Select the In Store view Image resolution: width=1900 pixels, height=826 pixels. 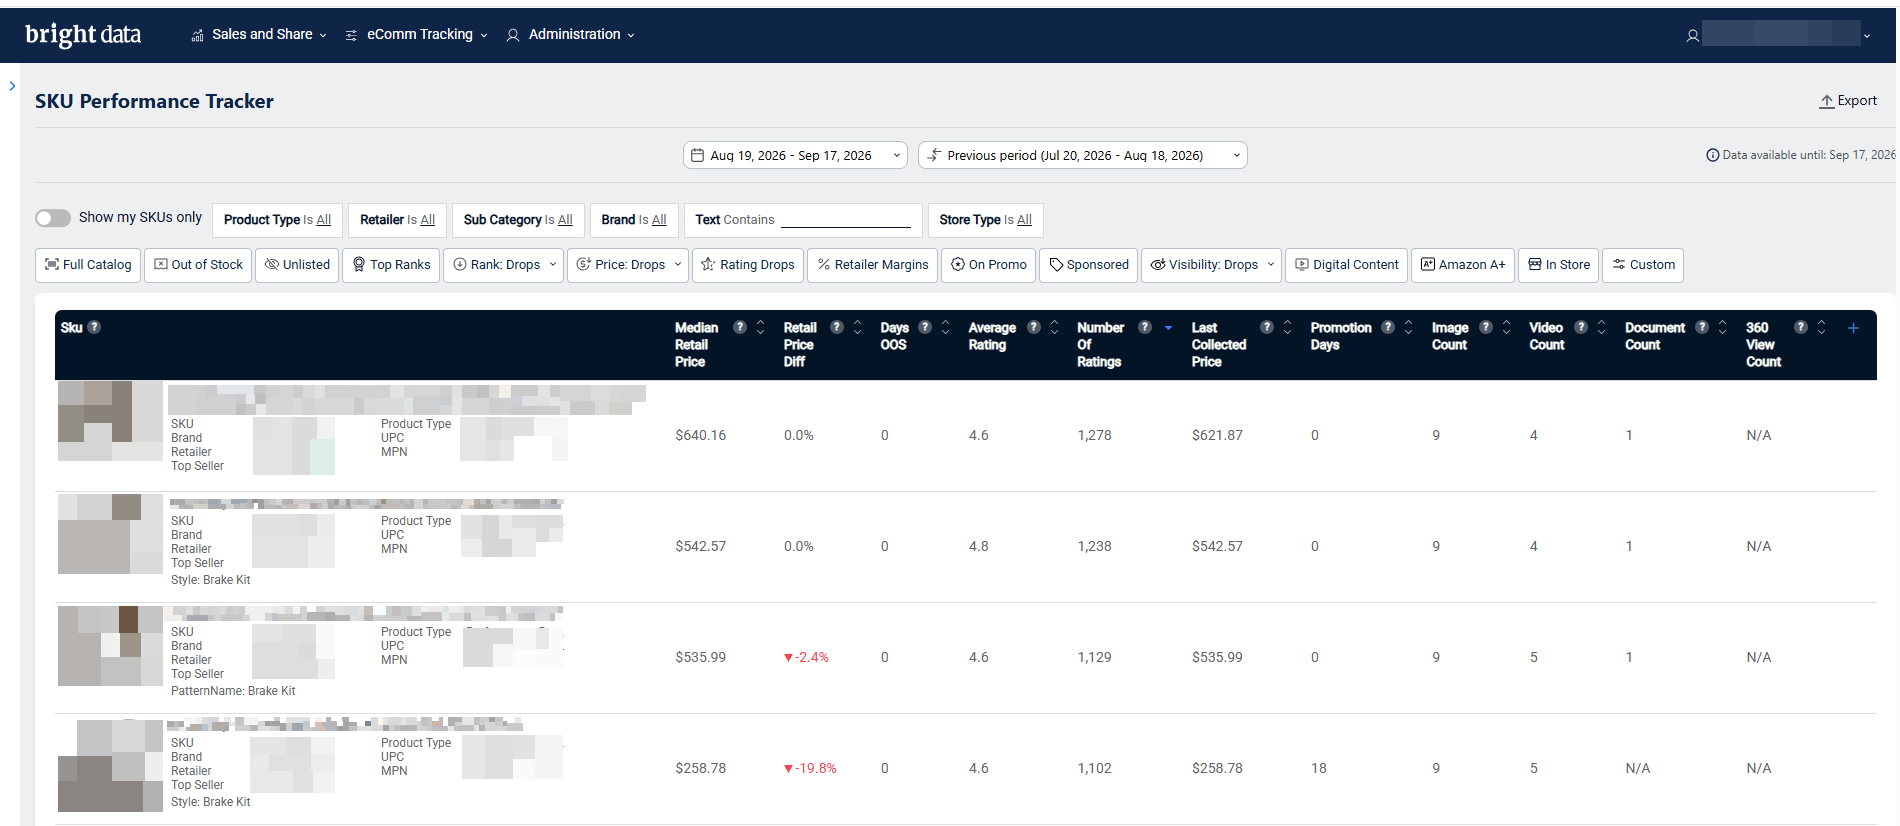tap(1558, 265)
